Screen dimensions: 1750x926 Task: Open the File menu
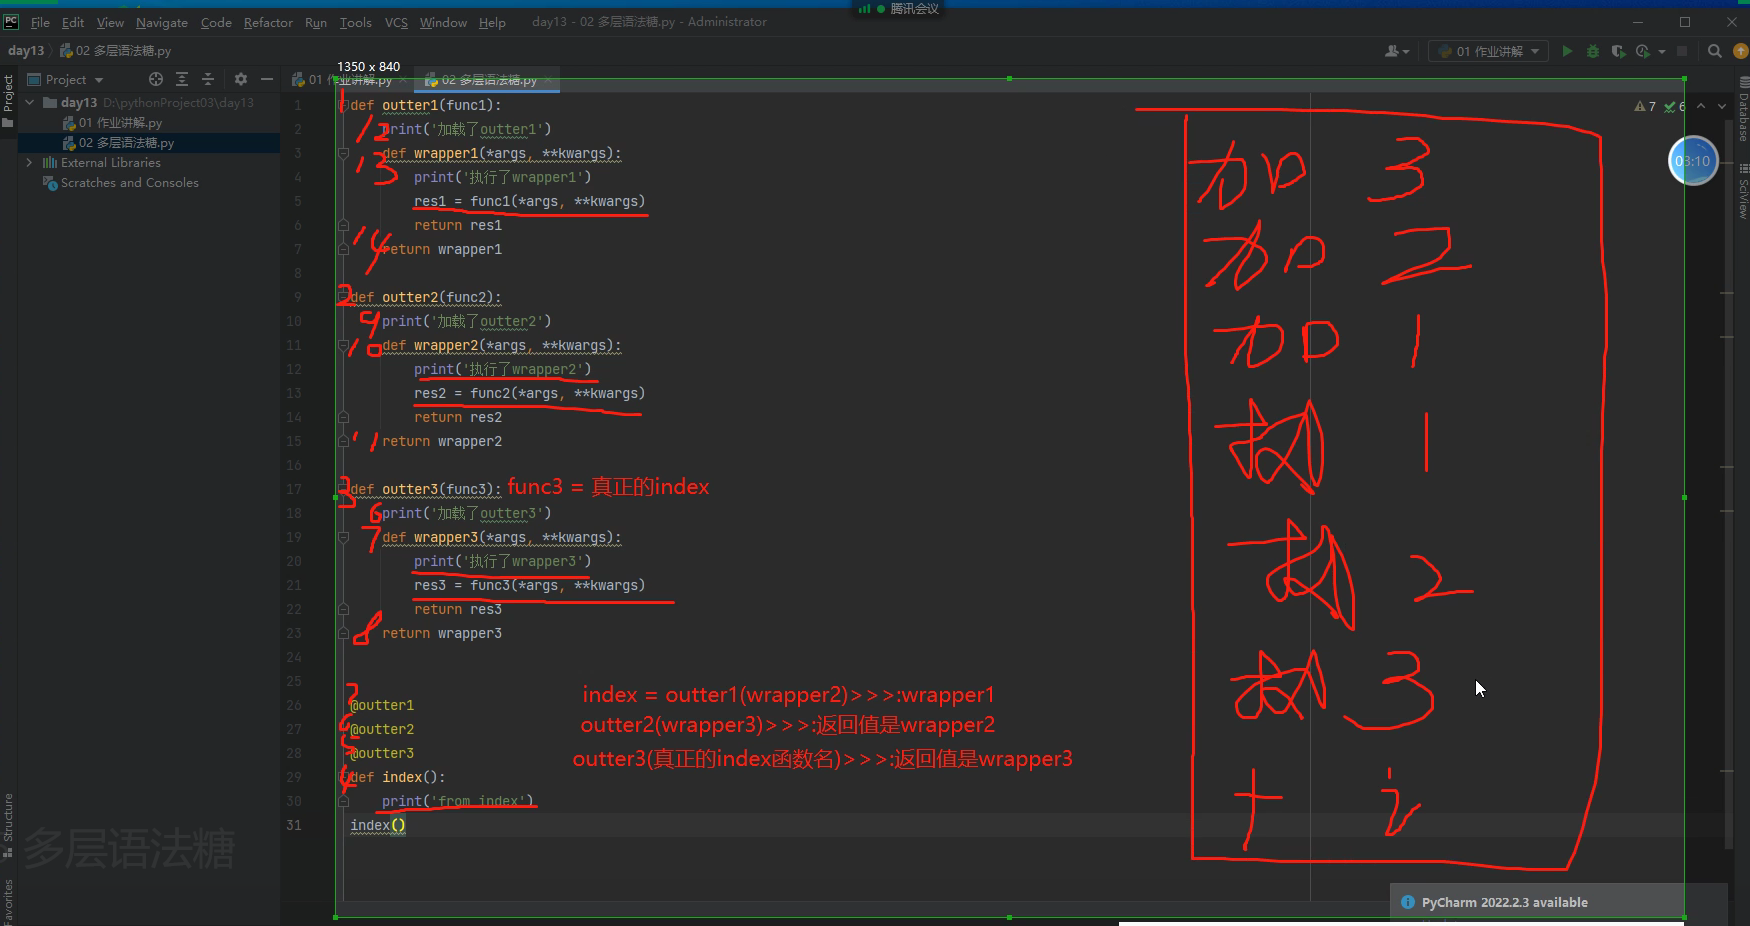click(40, 22)
